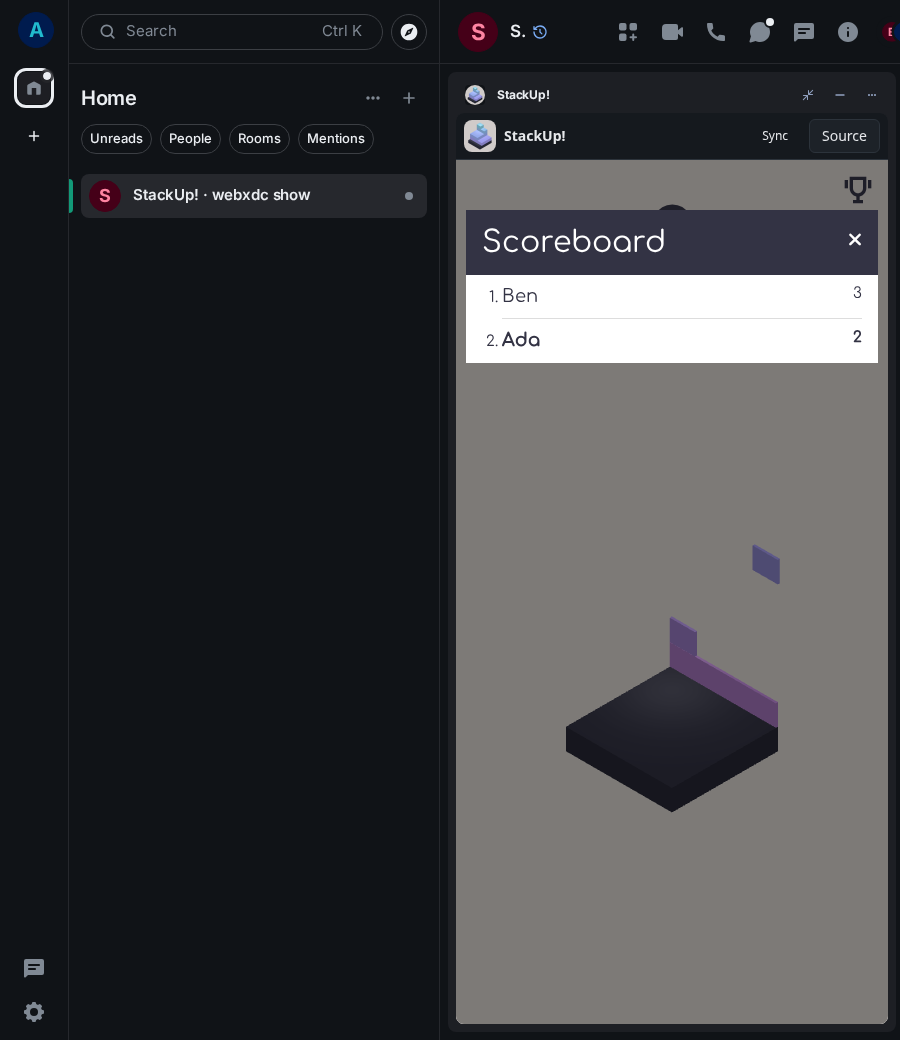Select the "Ben" scoreboard entry
900x1040 pixels.
(672, 296)
